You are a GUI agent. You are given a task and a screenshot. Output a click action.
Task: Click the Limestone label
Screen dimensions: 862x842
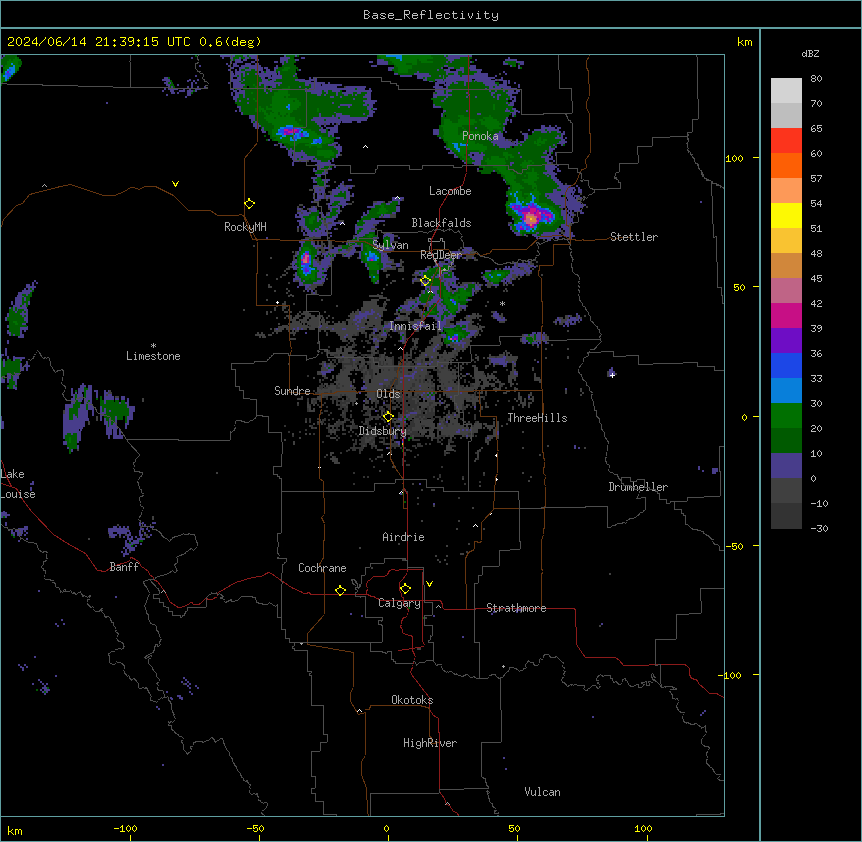pyautogui.click(x=153, y=356)
